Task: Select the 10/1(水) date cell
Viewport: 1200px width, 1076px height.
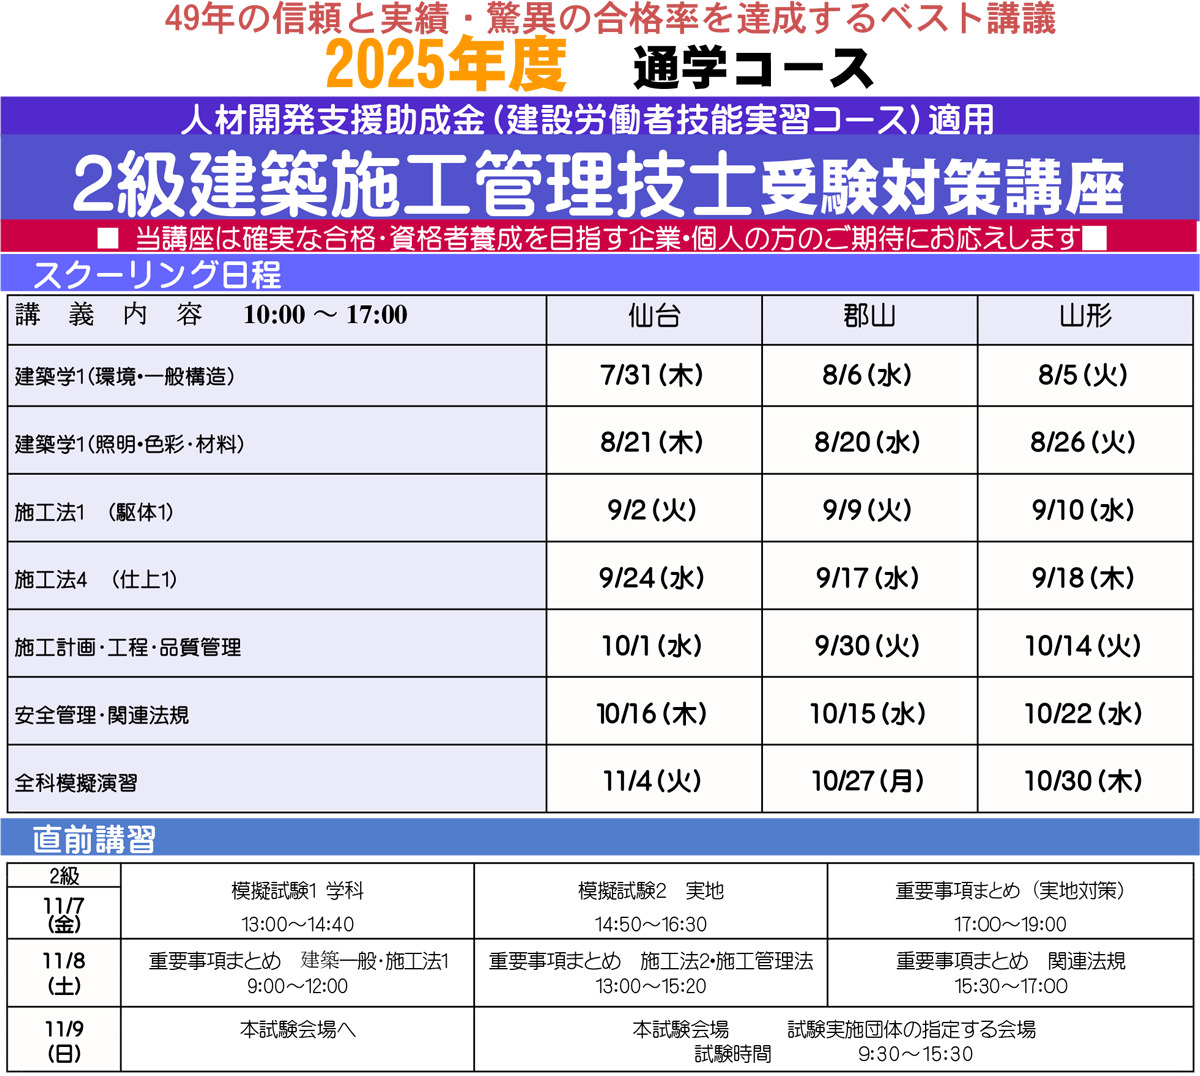Action: (654, 644)
